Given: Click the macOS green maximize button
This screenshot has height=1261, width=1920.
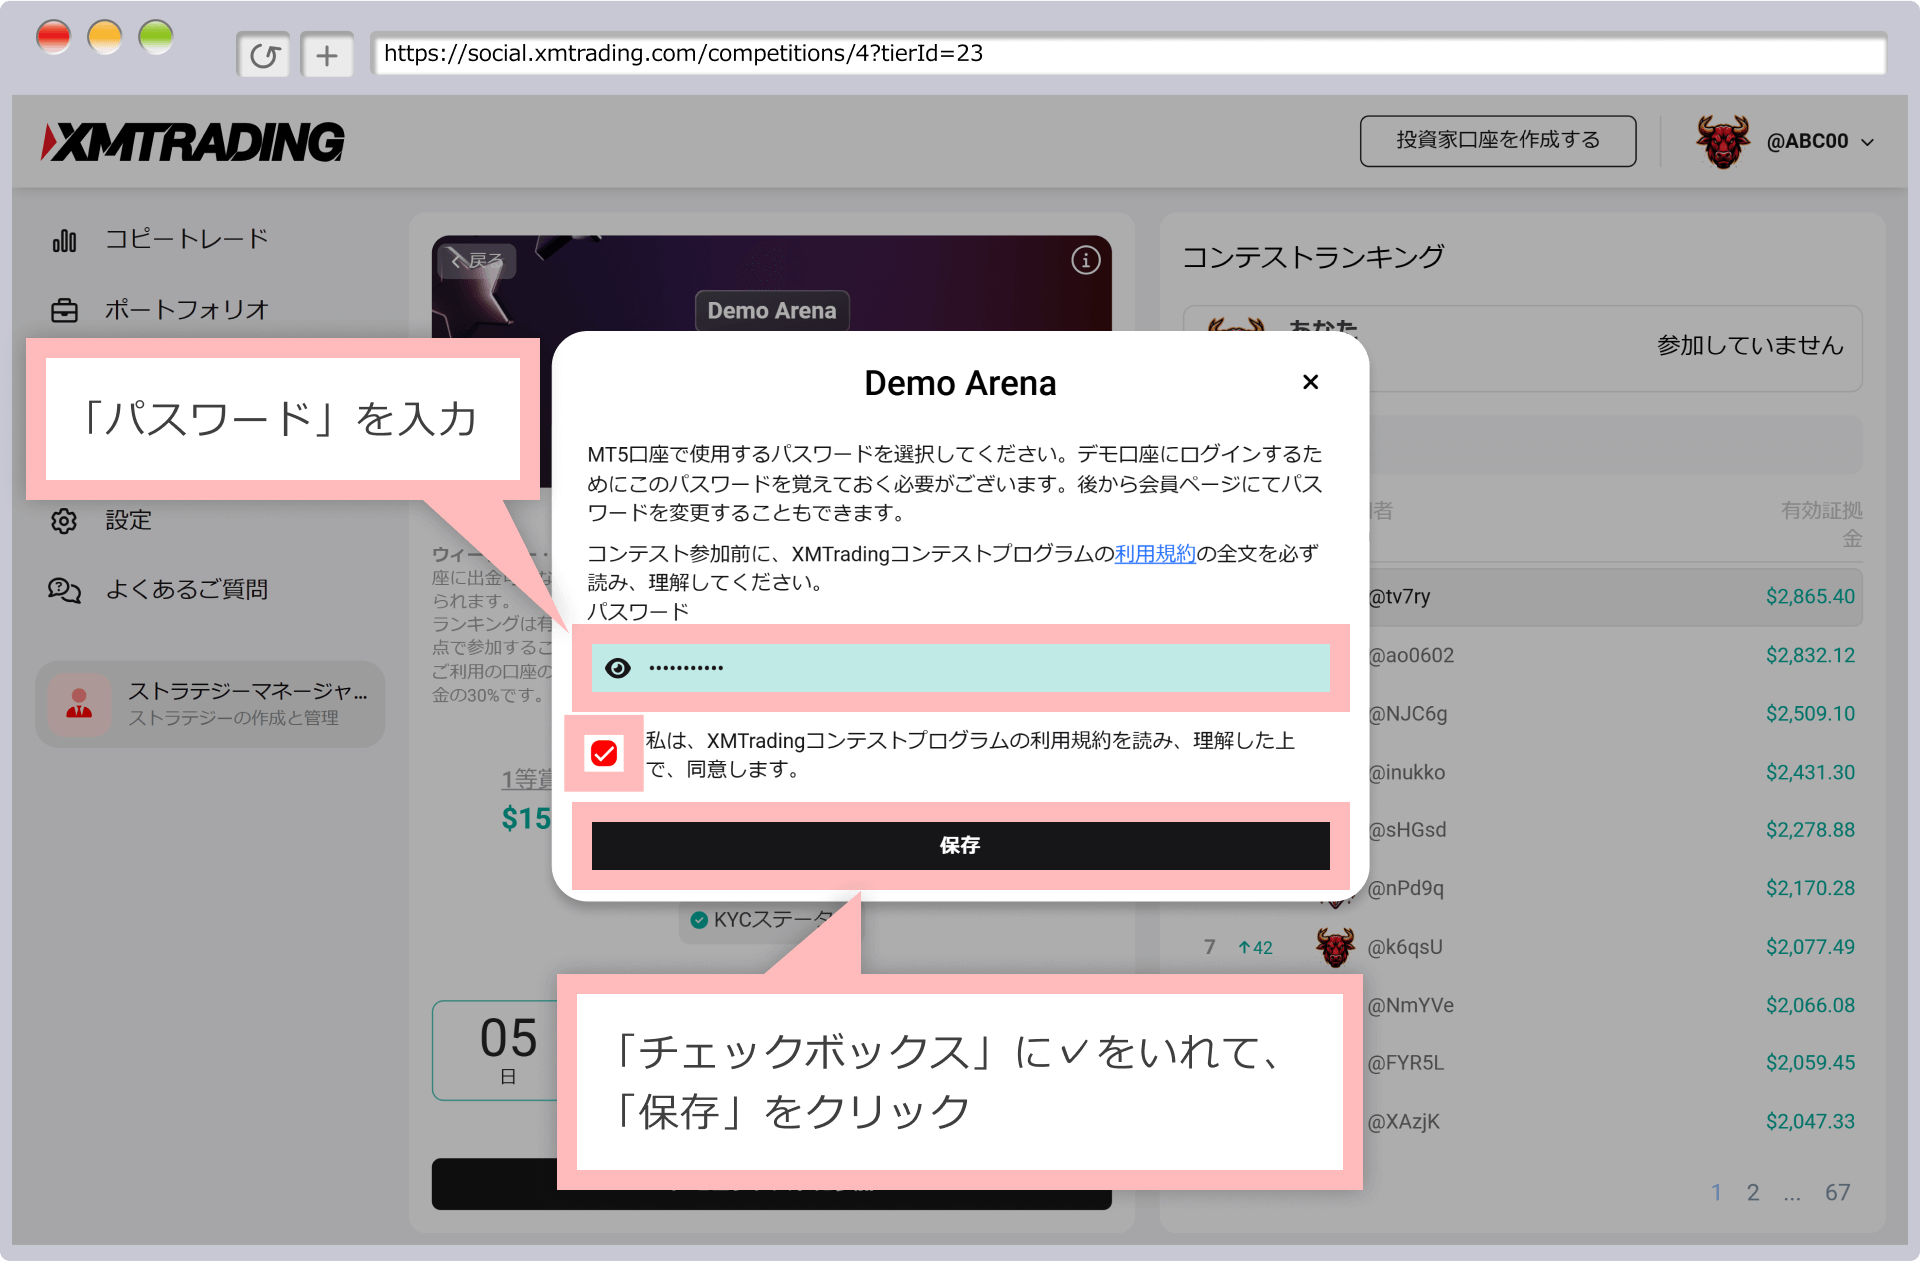Looking at the screenshot, I should point(156,38).
